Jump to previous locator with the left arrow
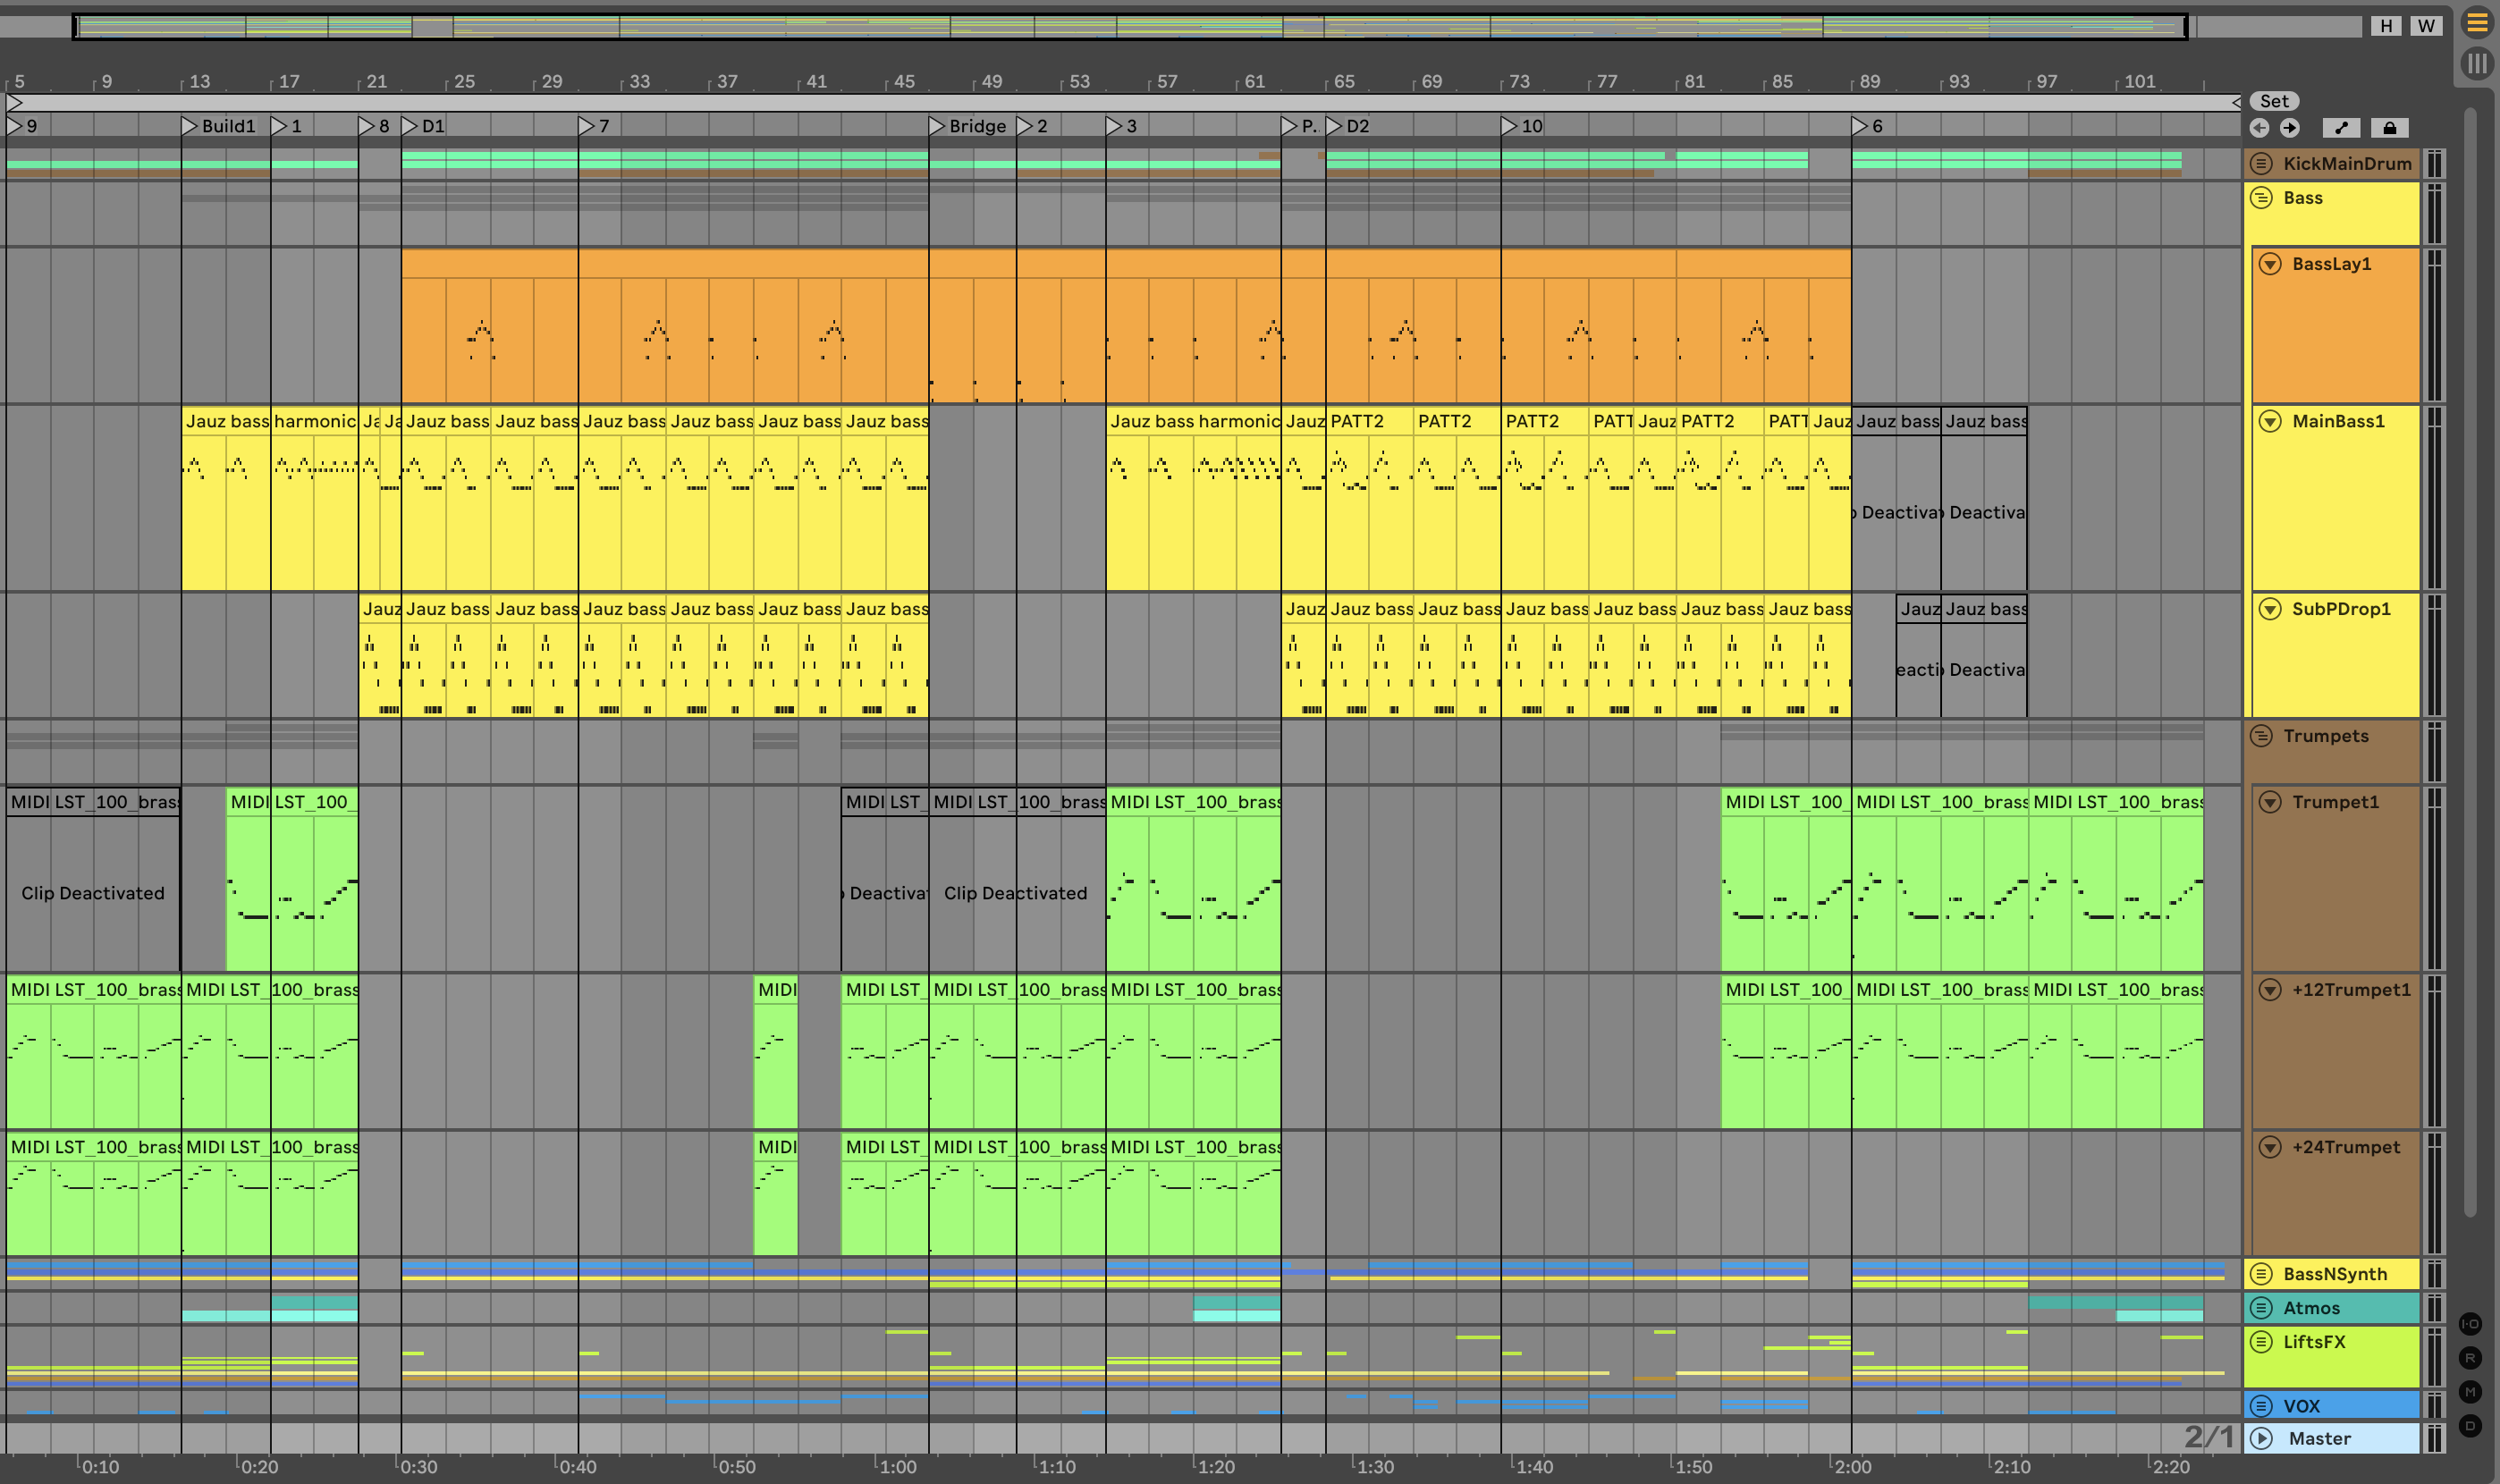Image resolution: width=2500 pixels, height=1484 pixels. [2259, 128]
